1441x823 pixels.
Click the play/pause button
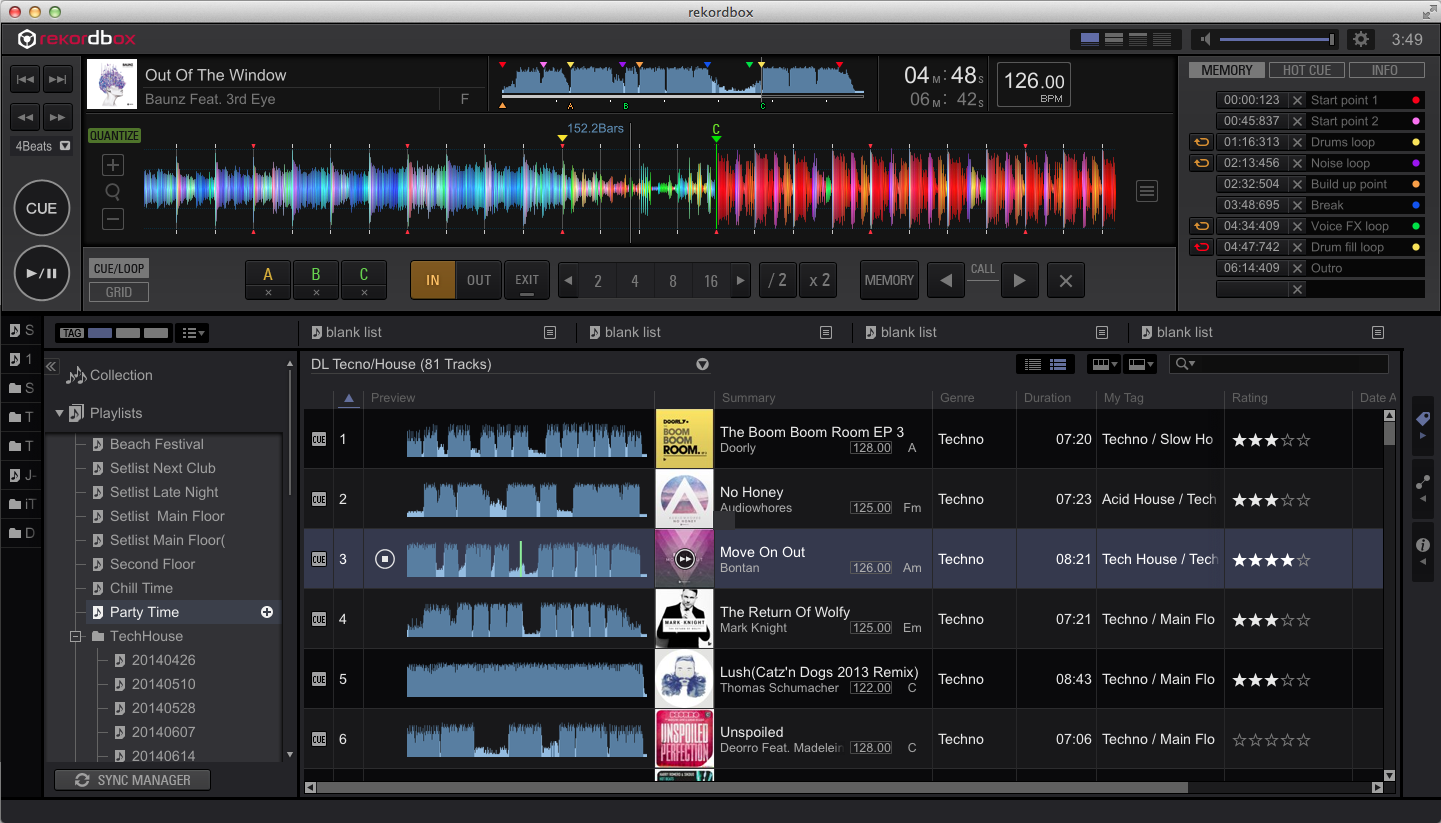point(41,273)
